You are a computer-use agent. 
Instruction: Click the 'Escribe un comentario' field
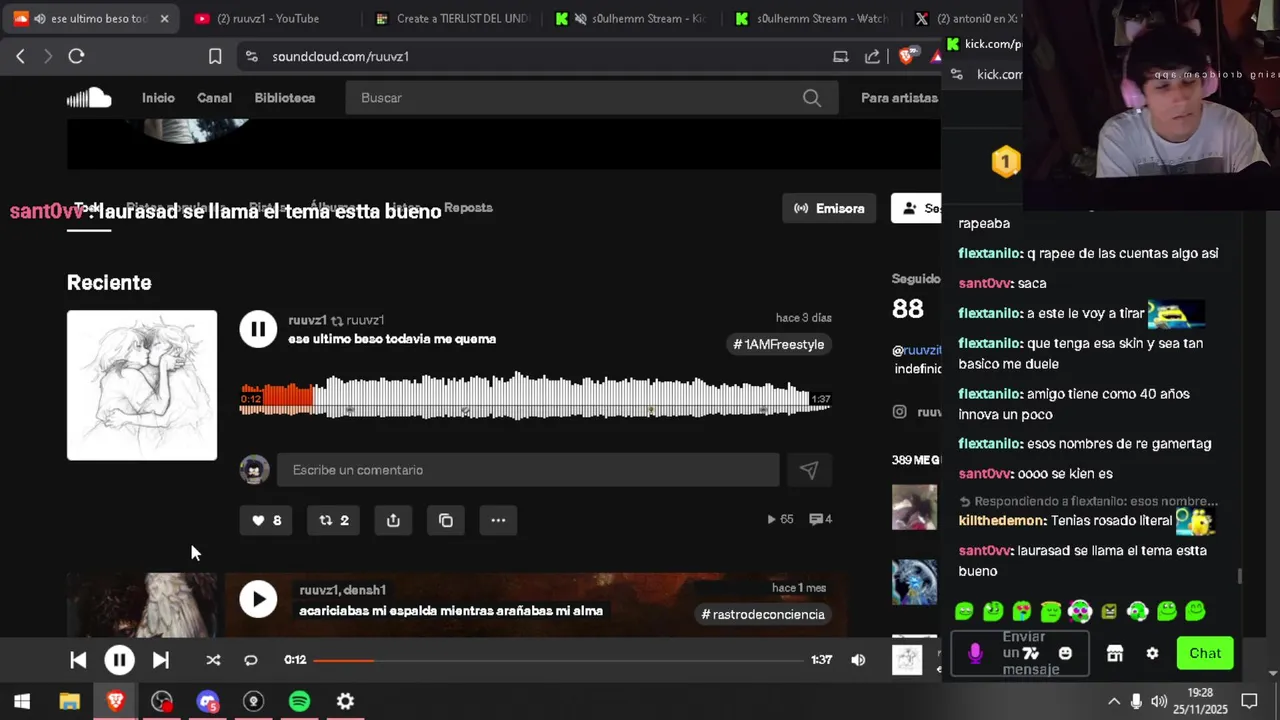click(528, 470)
